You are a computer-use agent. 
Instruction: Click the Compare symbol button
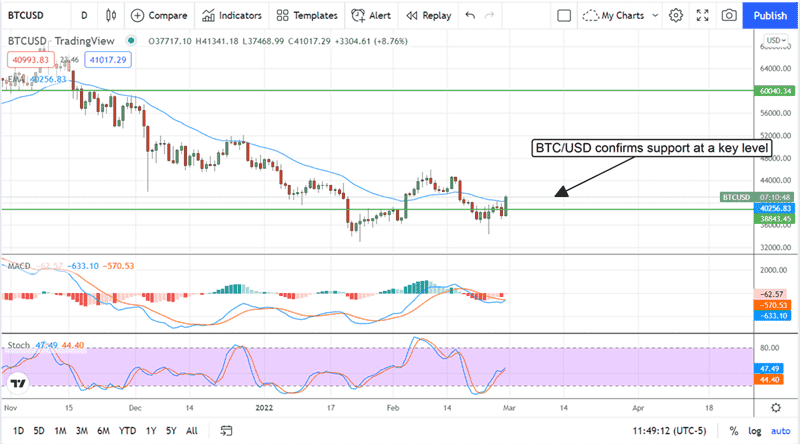coord(159,15)
